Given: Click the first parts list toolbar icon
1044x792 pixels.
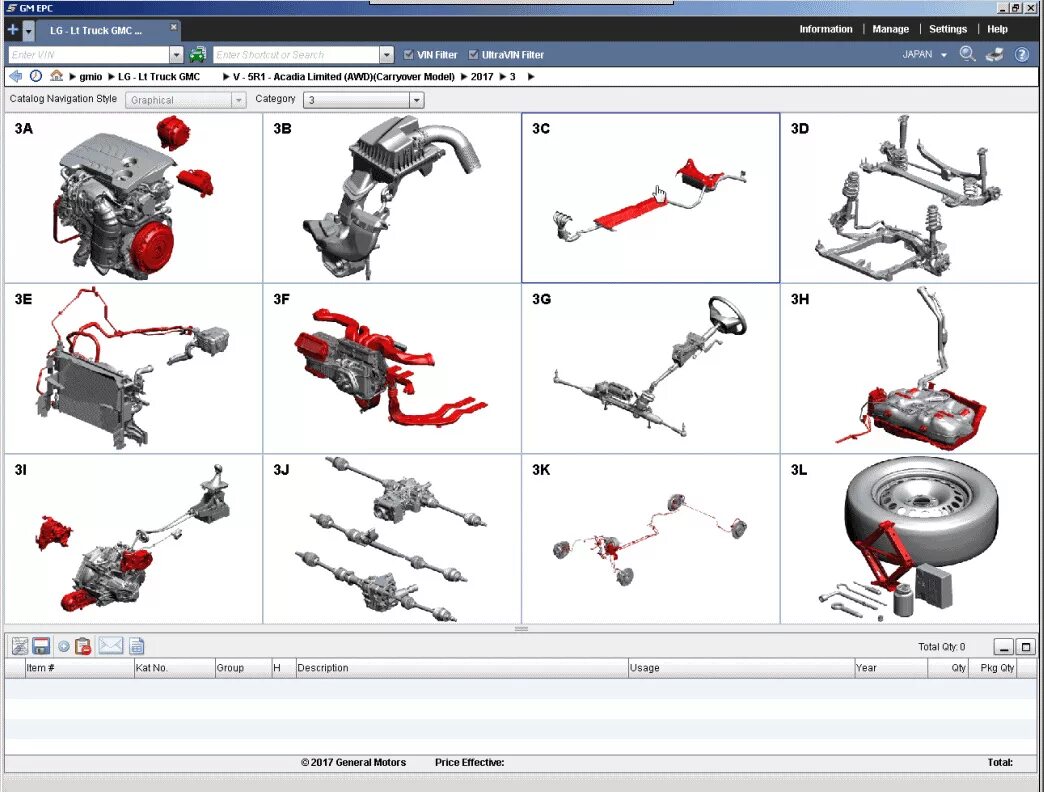Looking at the screenshot, I should 20,646.
